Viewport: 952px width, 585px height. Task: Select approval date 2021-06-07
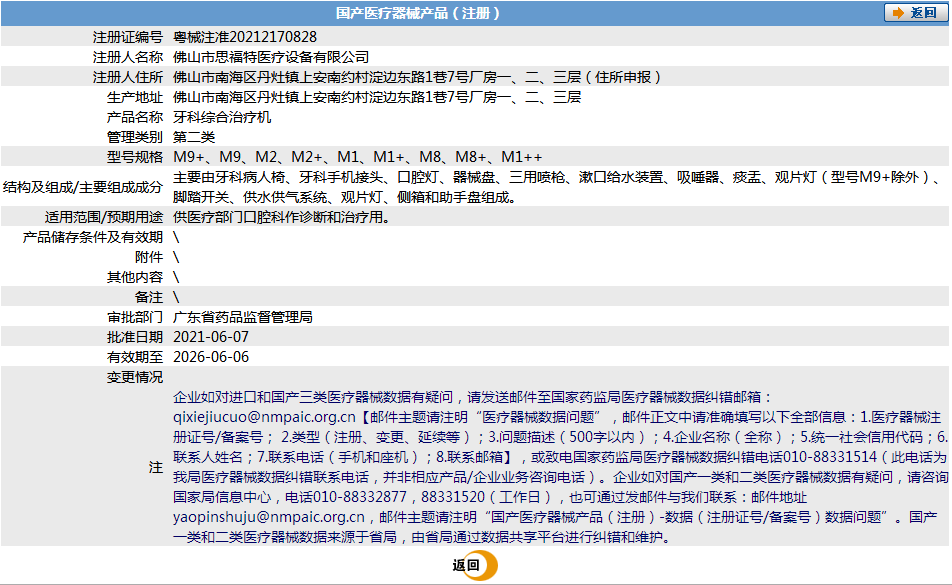coord(211,337)
